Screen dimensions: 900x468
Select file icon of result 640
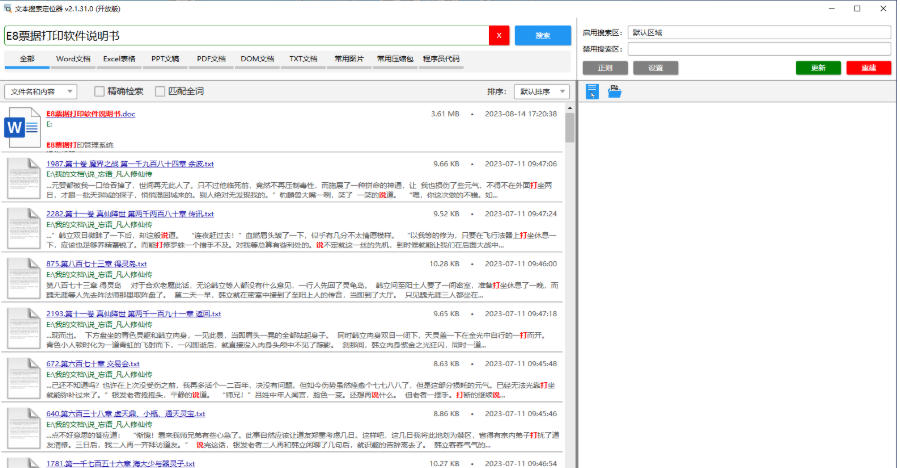(x=23, y=428)
